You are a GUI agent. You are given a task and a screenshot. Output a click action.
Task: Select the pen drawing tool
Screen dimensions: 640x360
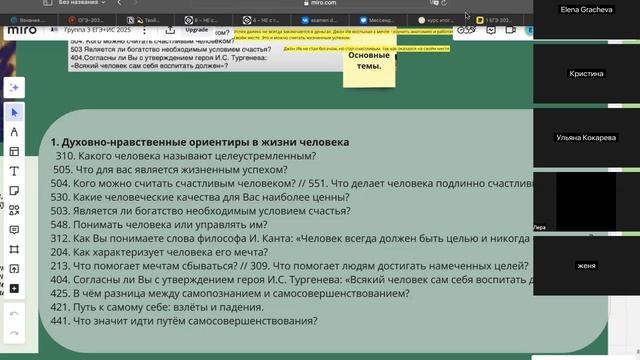point(14,132)
